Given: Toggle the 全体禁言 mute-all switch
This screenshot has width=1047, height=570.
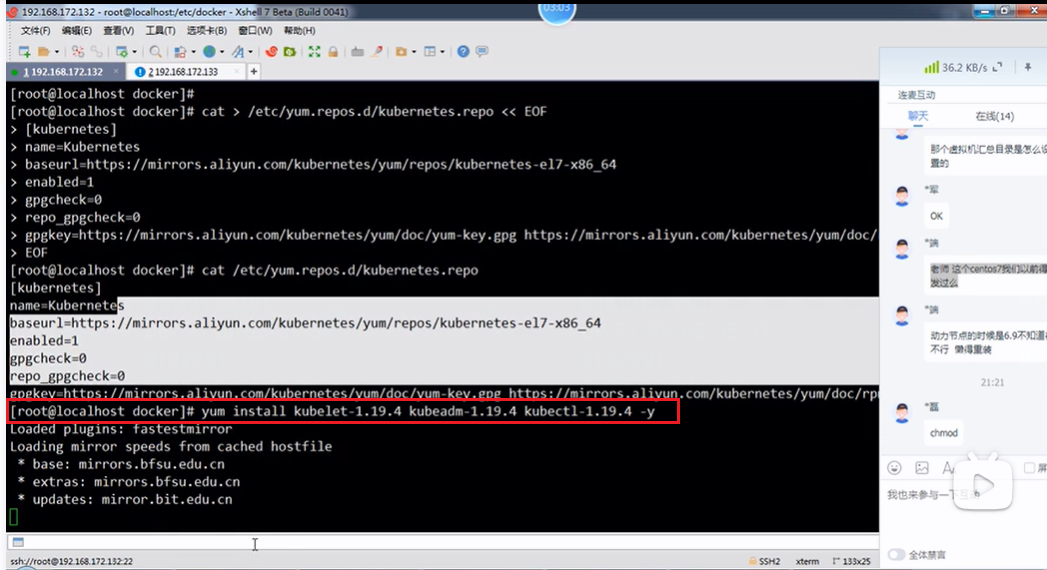Looking at the screenshot, I should click(896, 555).
